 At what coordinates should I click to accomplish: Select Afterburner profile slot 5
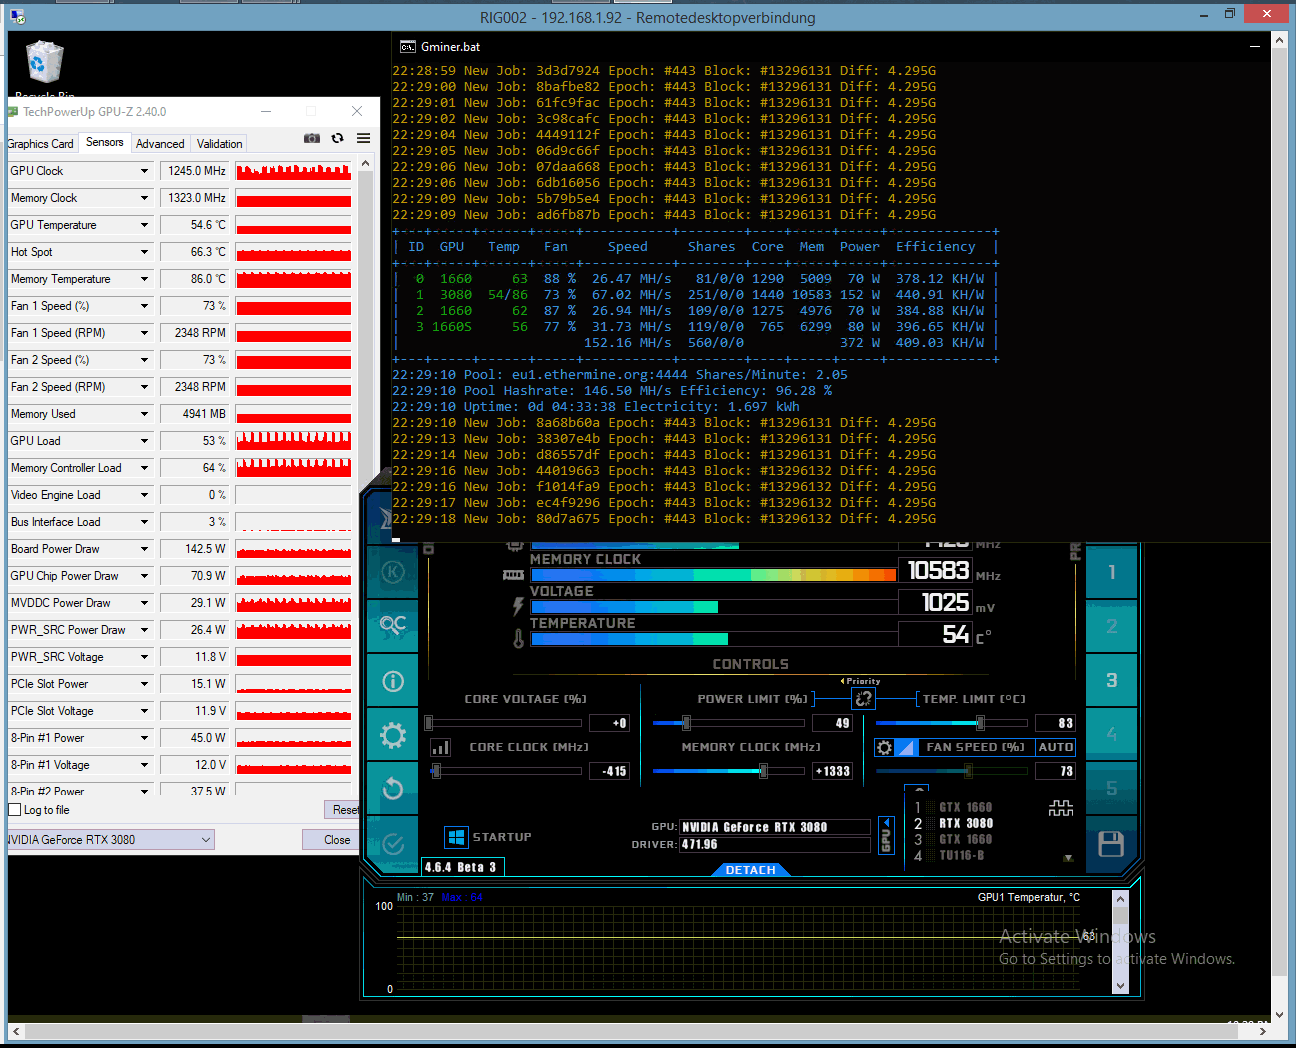pos(1111,788)
